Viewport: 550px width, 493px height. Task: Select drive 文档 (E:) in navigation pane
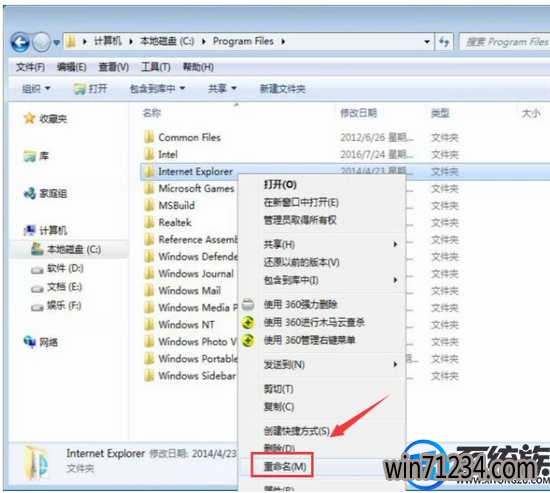click(x=56, y=287)
